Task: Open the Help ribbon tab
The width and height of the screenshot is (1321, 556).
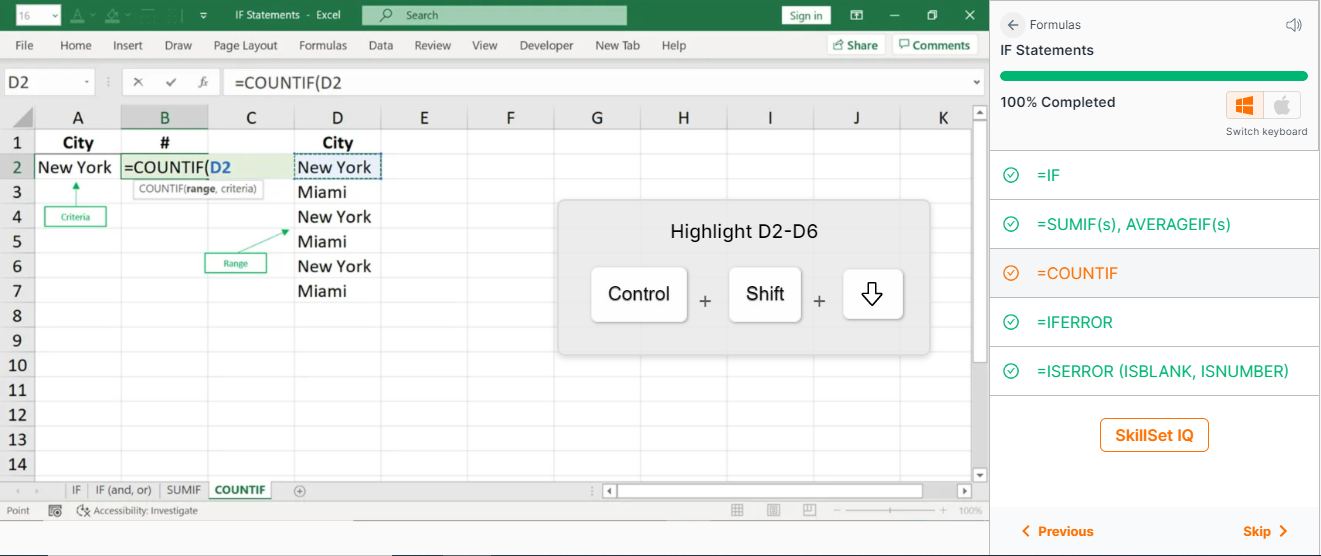Action: click(x=674, y=45)
